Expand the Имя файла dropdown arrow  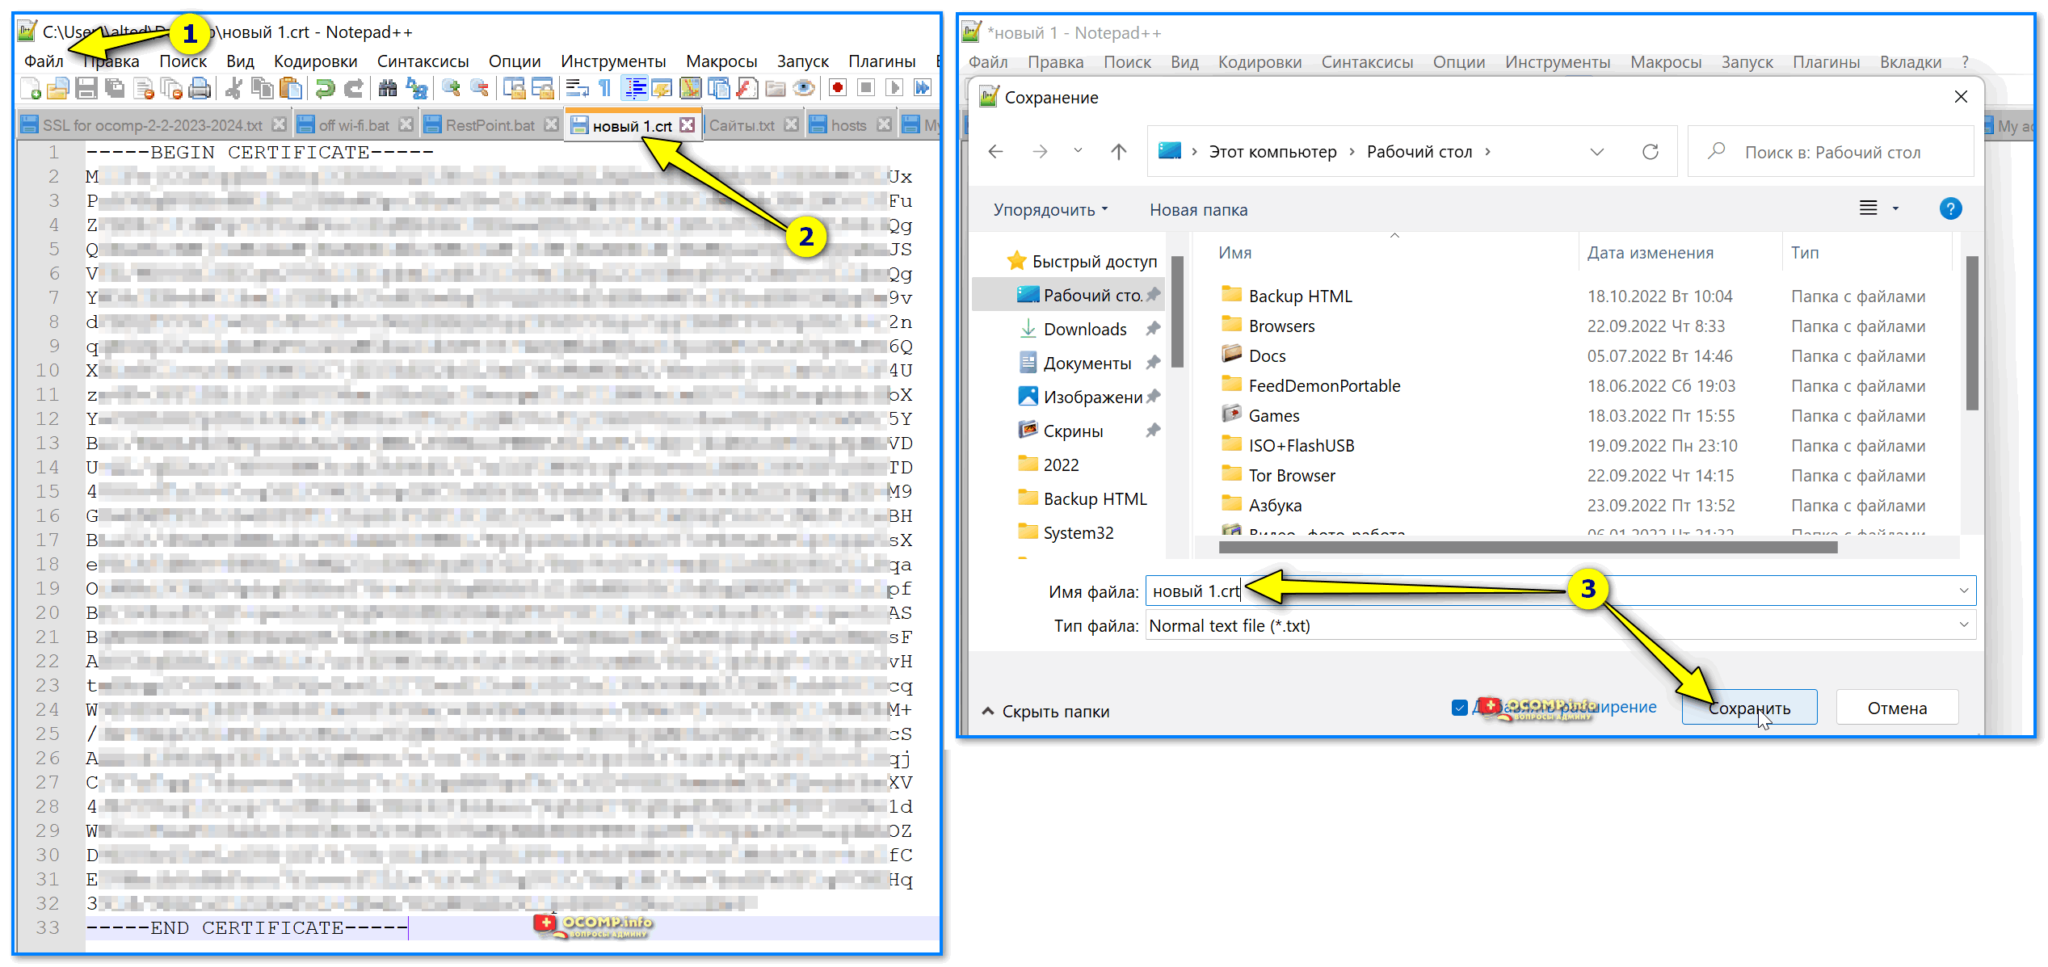point(1964,591)
